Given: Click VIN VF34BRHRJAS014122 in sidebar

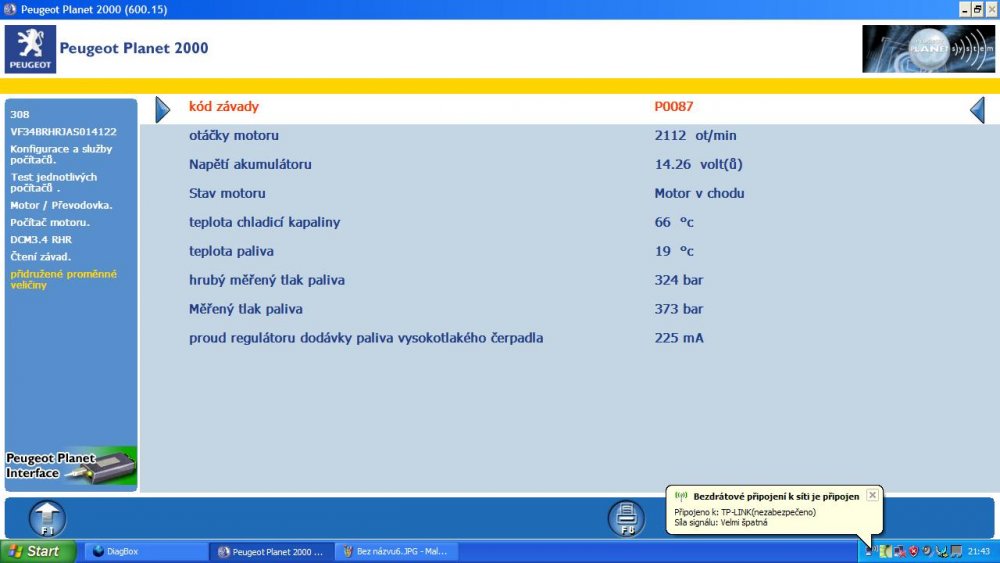Looking at the screenshot, I should pos(64,132).
